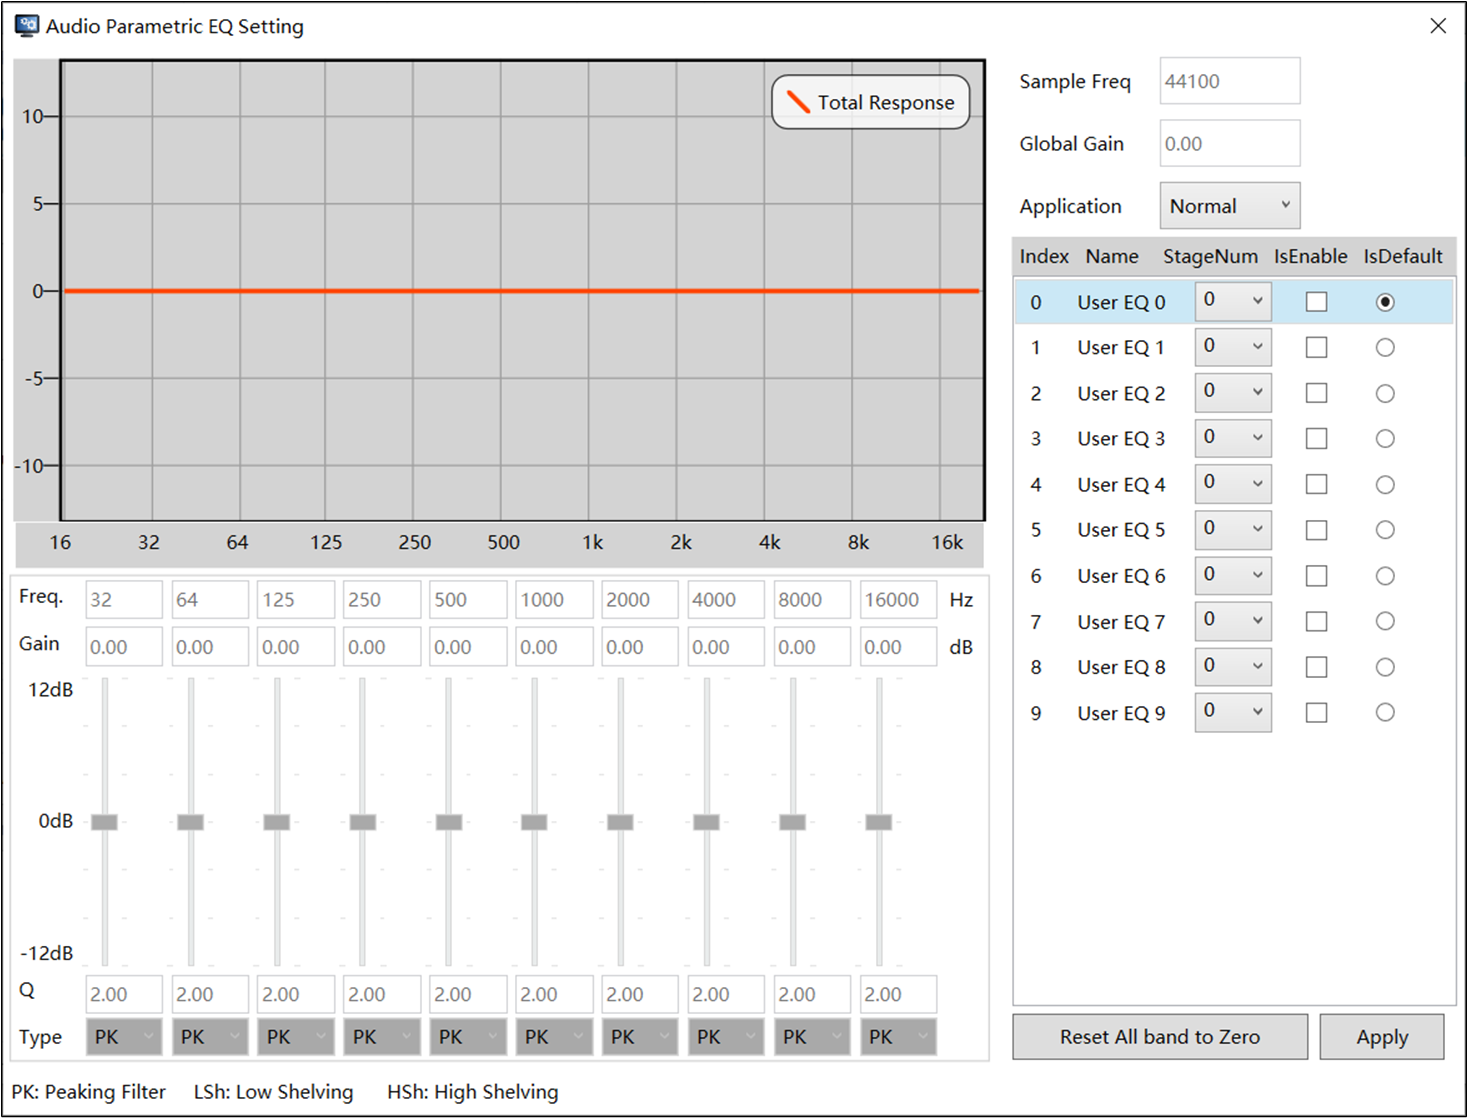Viewport: 1468px width, 1118px height.
Task: Turn on the User EQ 5 checkbox
Action: (1316, 530)
